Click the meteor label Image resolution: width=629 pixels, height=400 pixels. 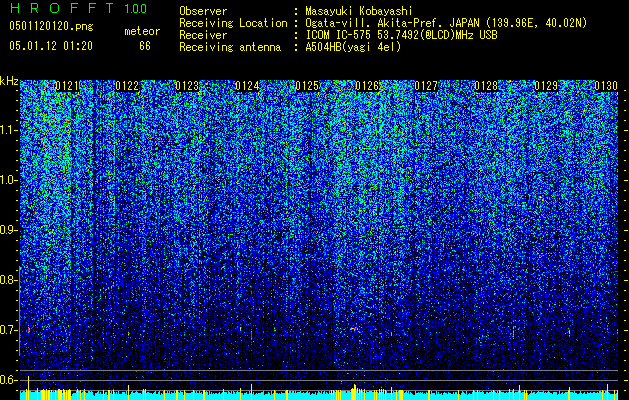tap(142, 31)
